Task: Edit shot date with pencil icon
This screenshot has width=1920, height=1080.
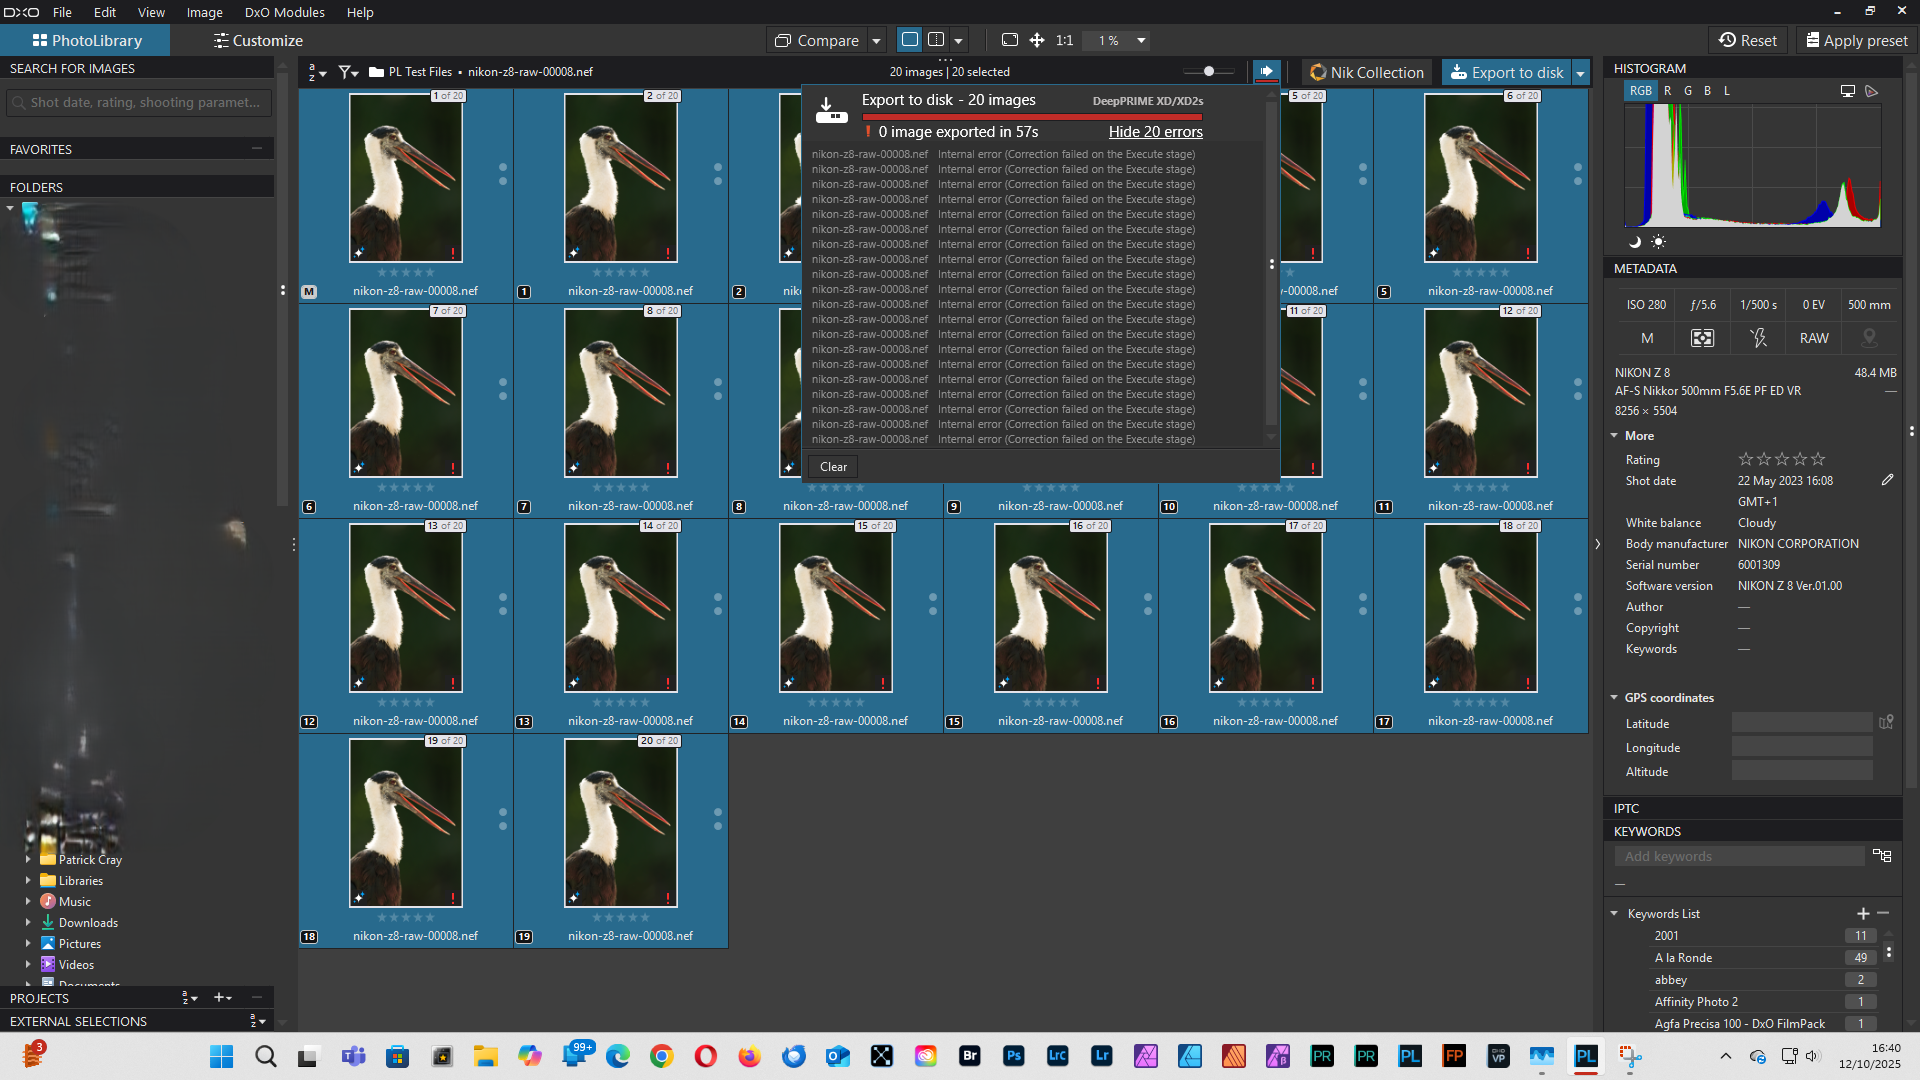Action: click(x=1887, y=481)
